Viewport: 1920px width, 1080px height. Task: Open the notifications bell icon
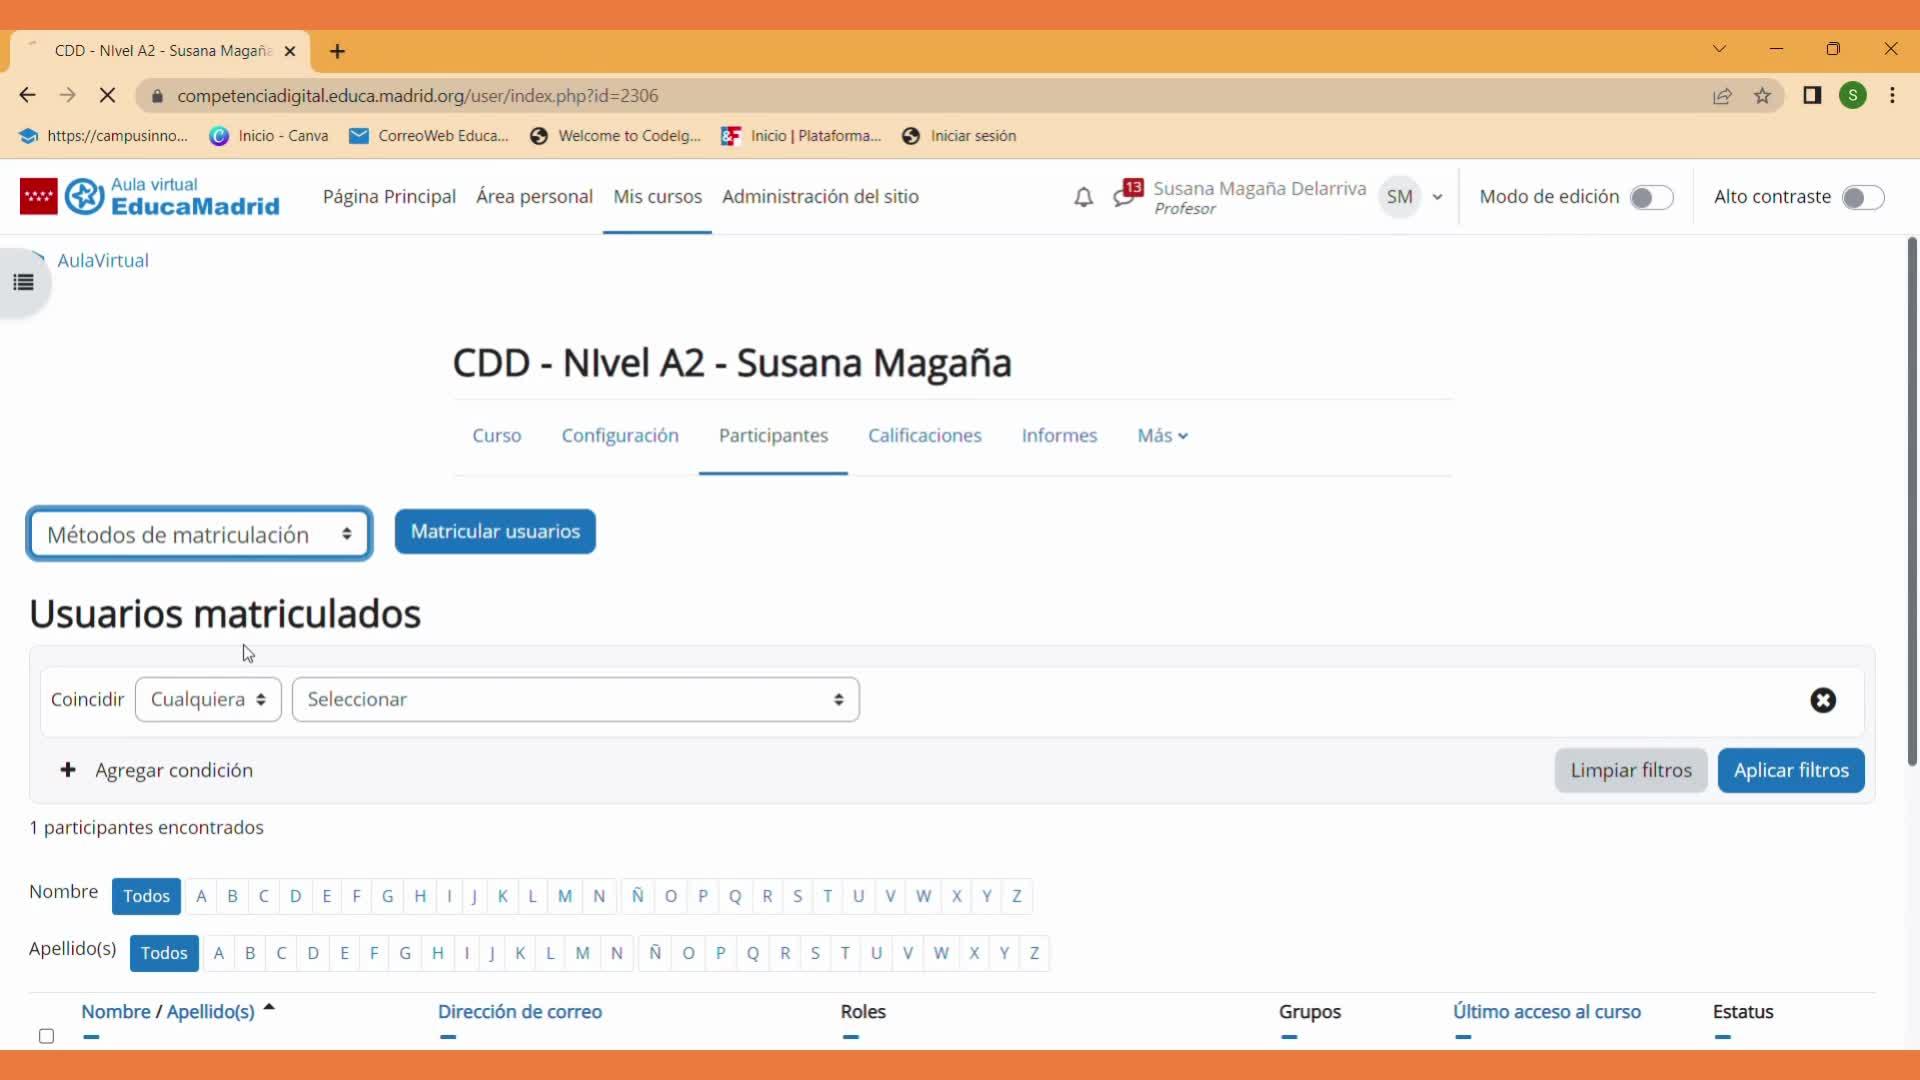[x=1083, y=197]
